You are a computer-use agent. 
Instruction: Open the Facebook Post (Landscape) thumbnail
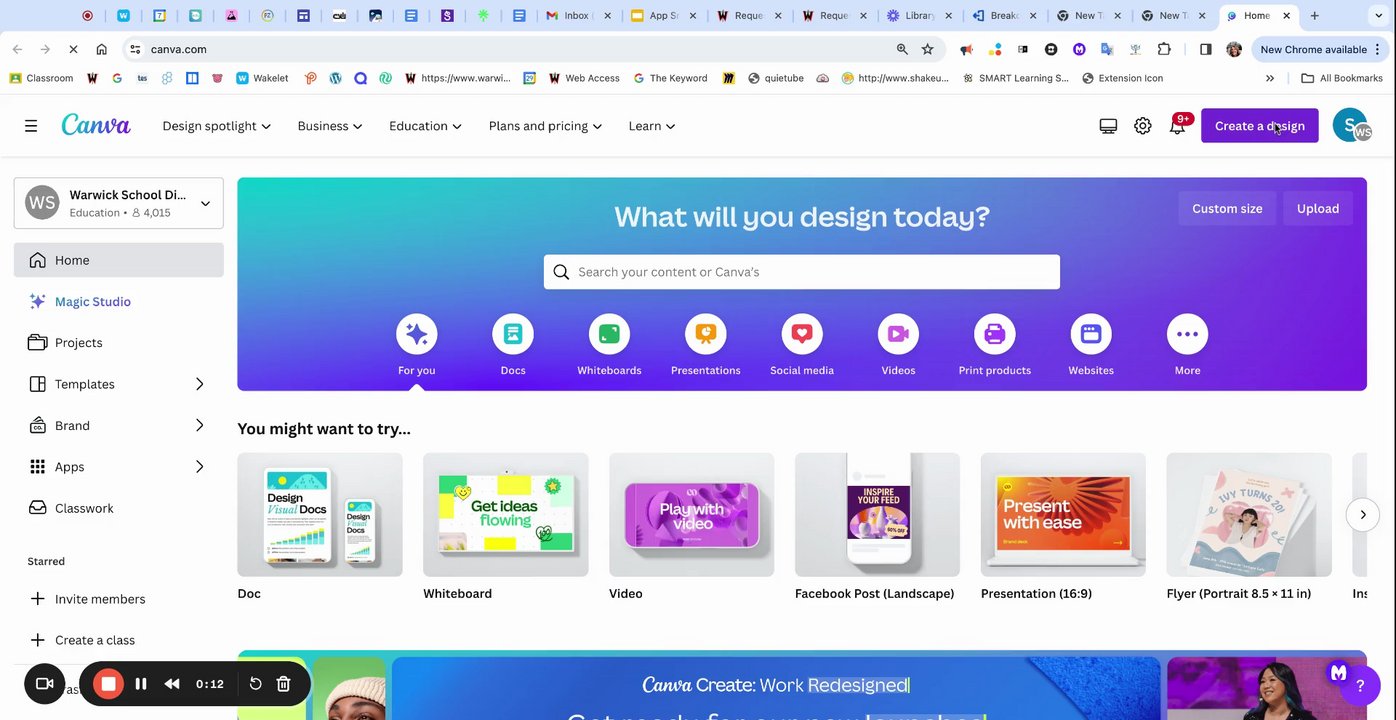tap(877, 515)
